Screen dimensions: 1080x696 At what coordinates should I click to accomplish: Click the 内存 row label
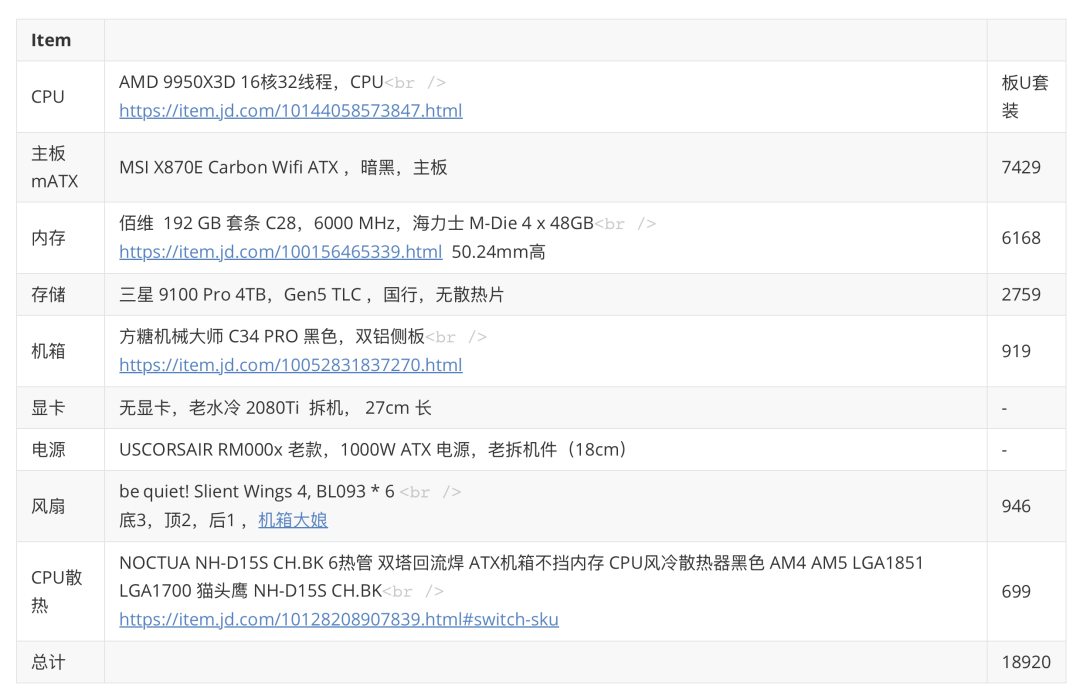48,238
